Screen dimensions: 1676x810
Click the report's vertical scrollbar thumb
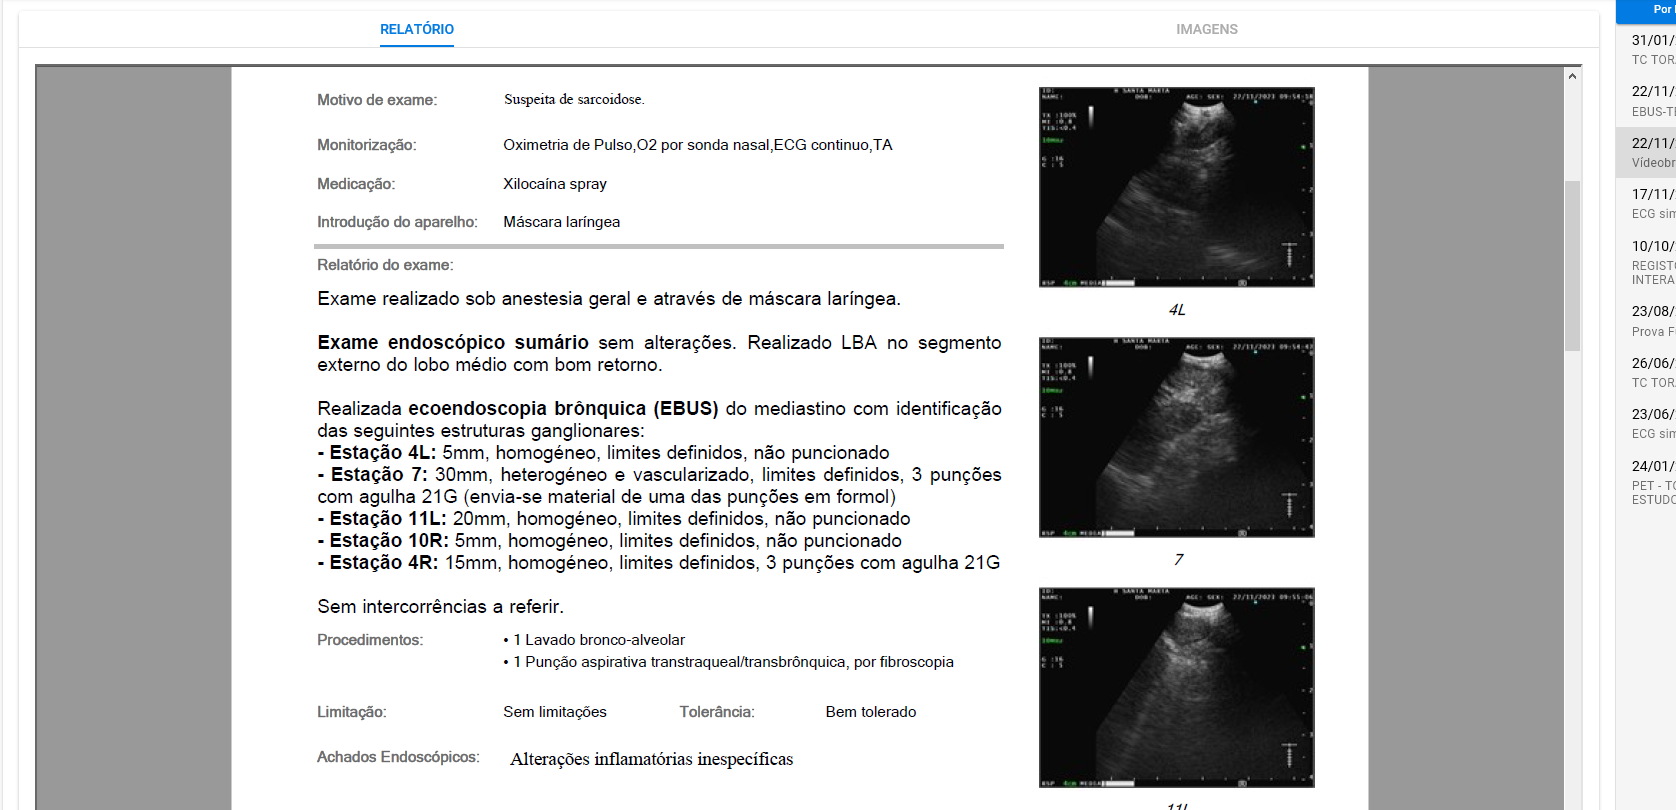[x=1572, y=265]
